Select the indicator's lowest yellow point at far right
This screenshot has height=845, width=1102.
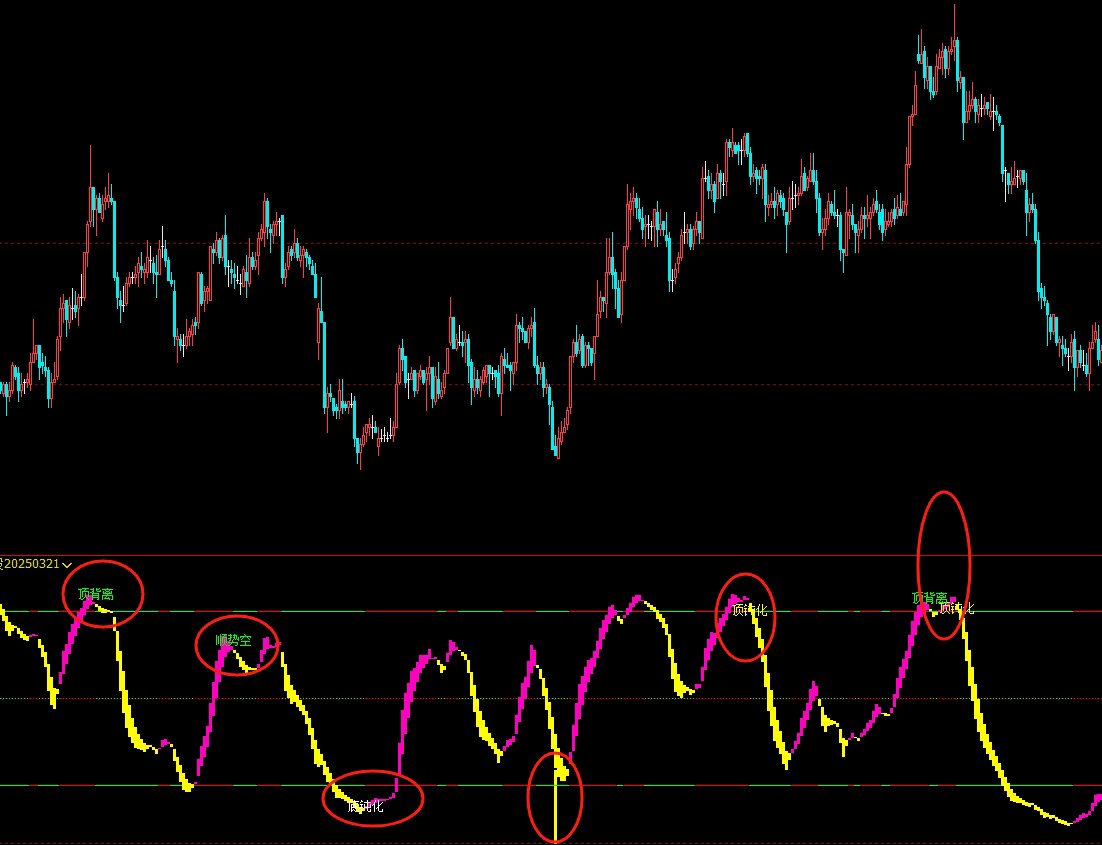point(1069,824)
